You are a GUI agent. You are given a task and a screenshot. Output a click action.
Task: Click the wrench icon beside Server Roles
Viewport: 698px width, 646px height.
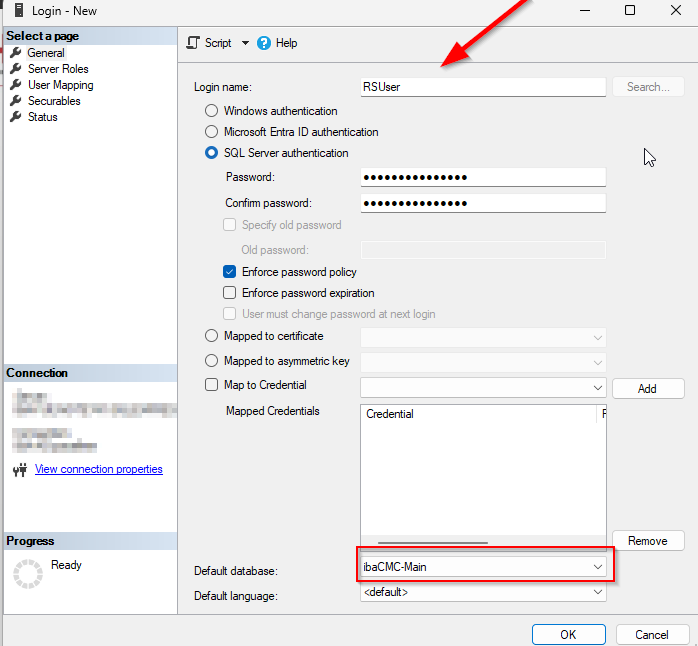pos(16,69)
